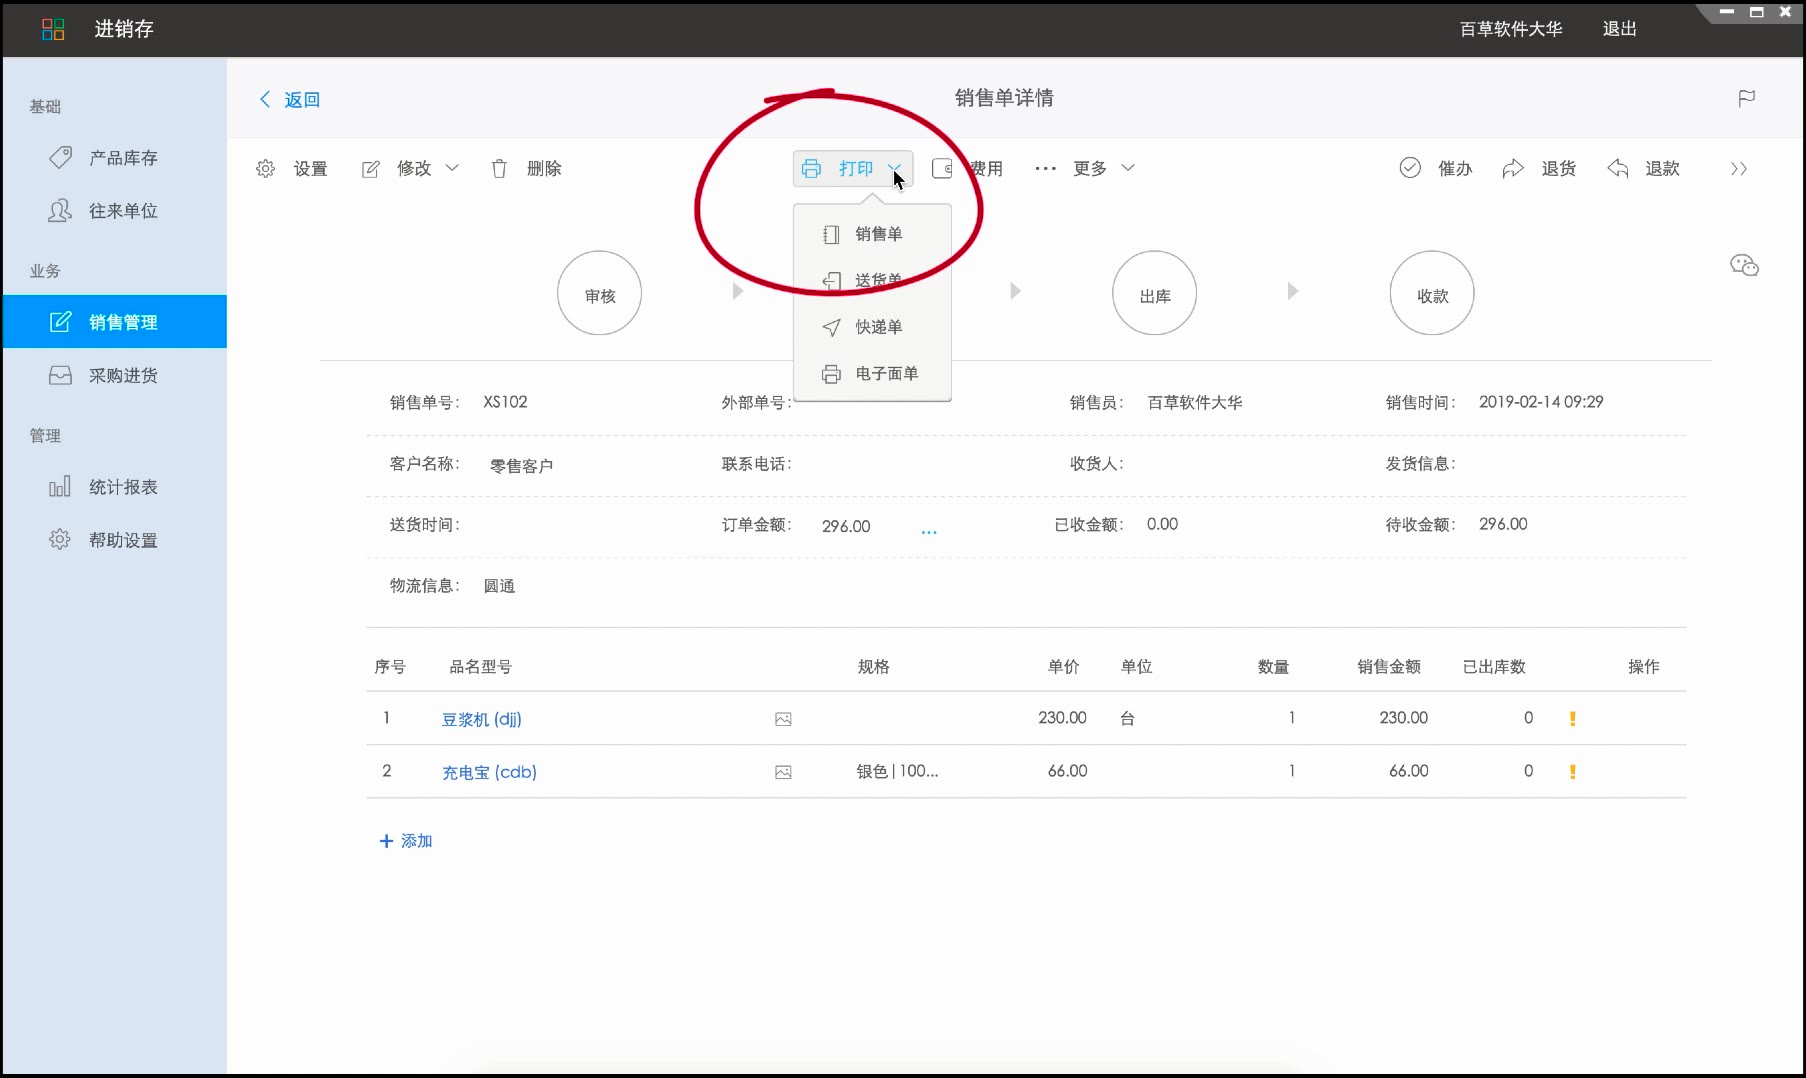Click warning icon in 充电宝 row
The height and width of the screenshot is (1078, 1806).
point(1573,771)
